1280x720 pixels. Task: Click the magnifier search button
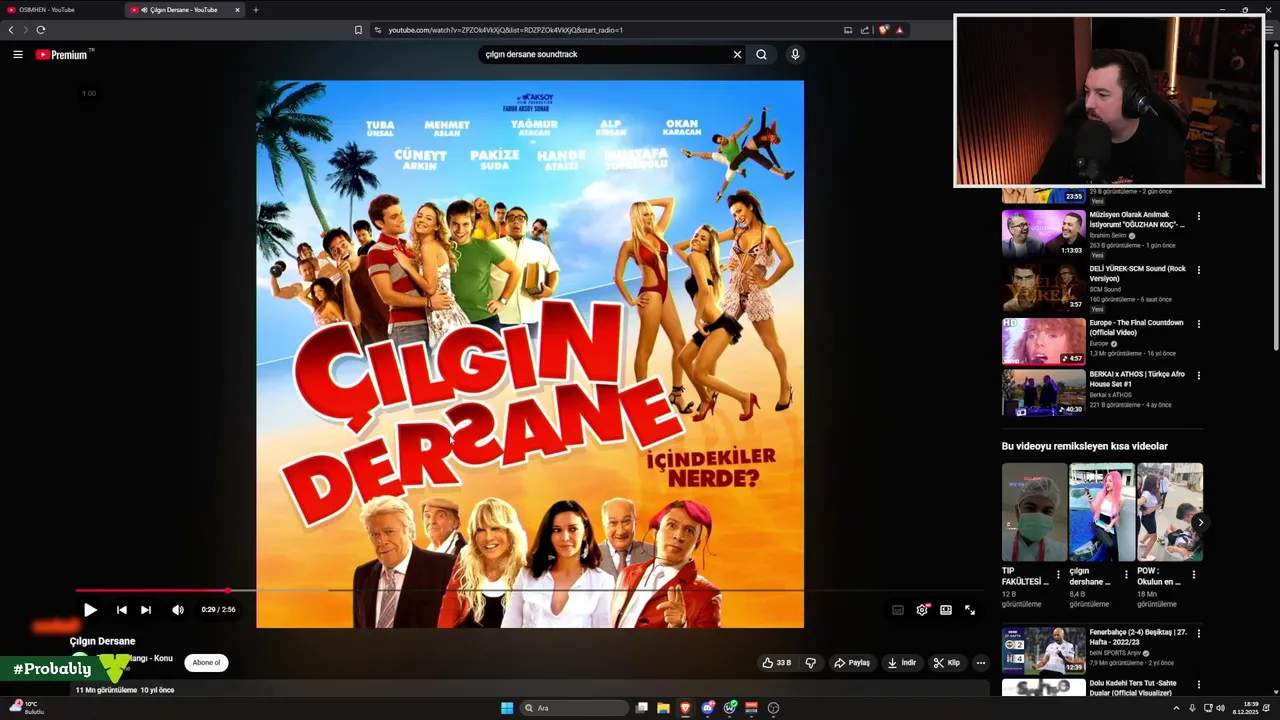[761, 54]
